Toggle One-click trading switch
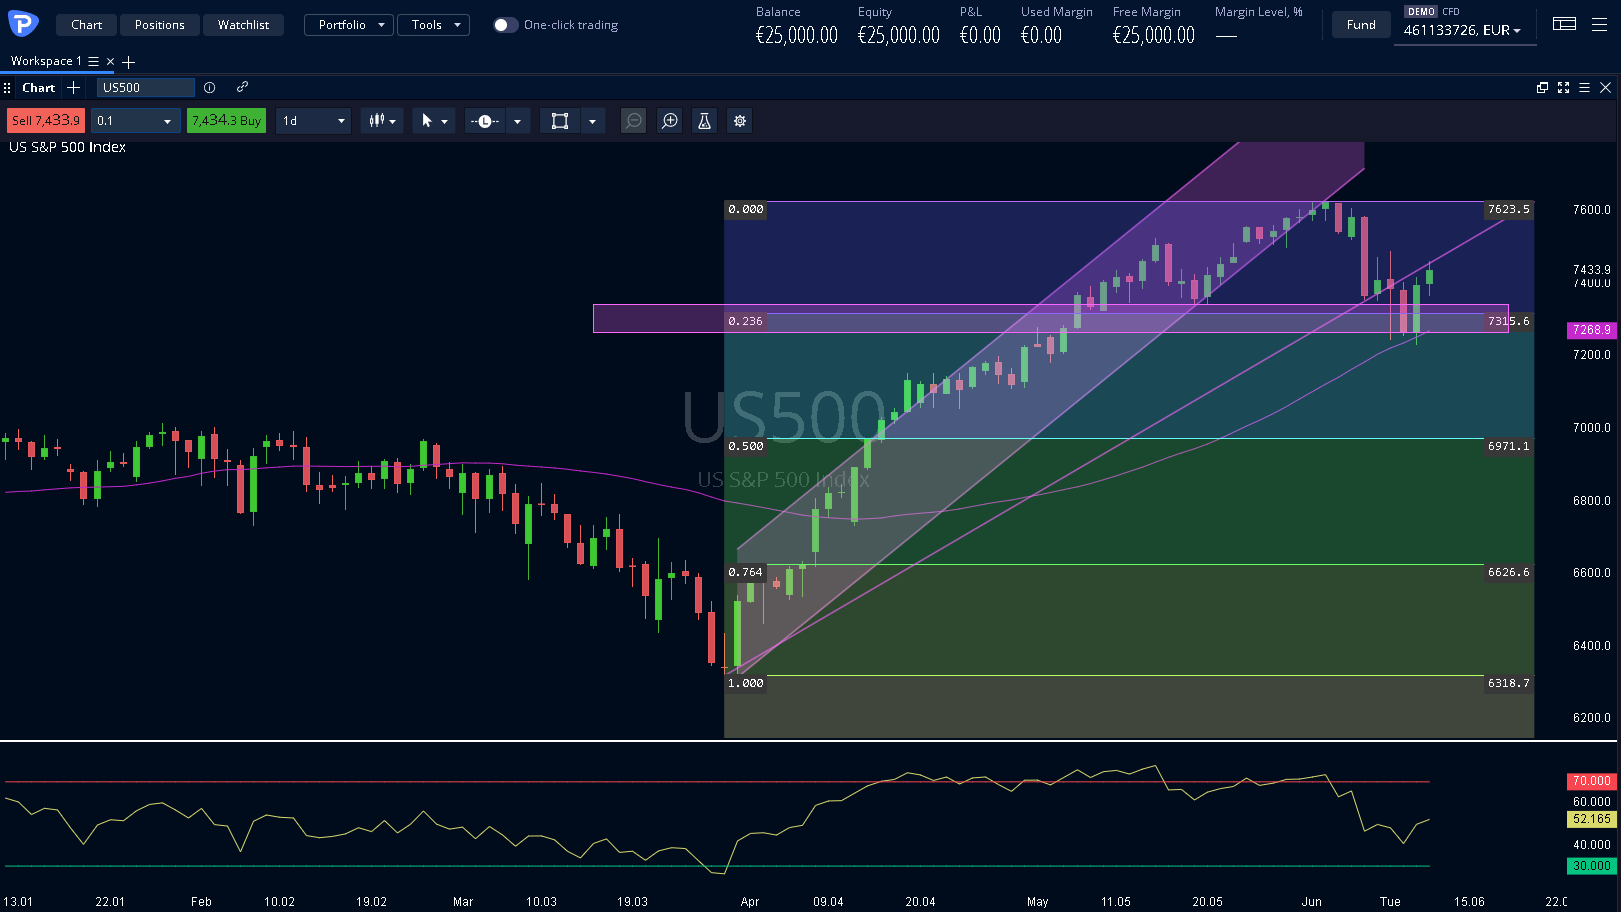This screenshot has height=912, width=1621. click(505, 25)
